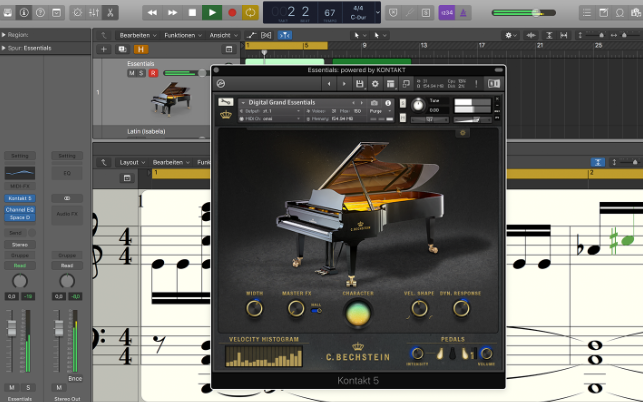
Task: Open the Library button in control bar
Action: [7, 13]
